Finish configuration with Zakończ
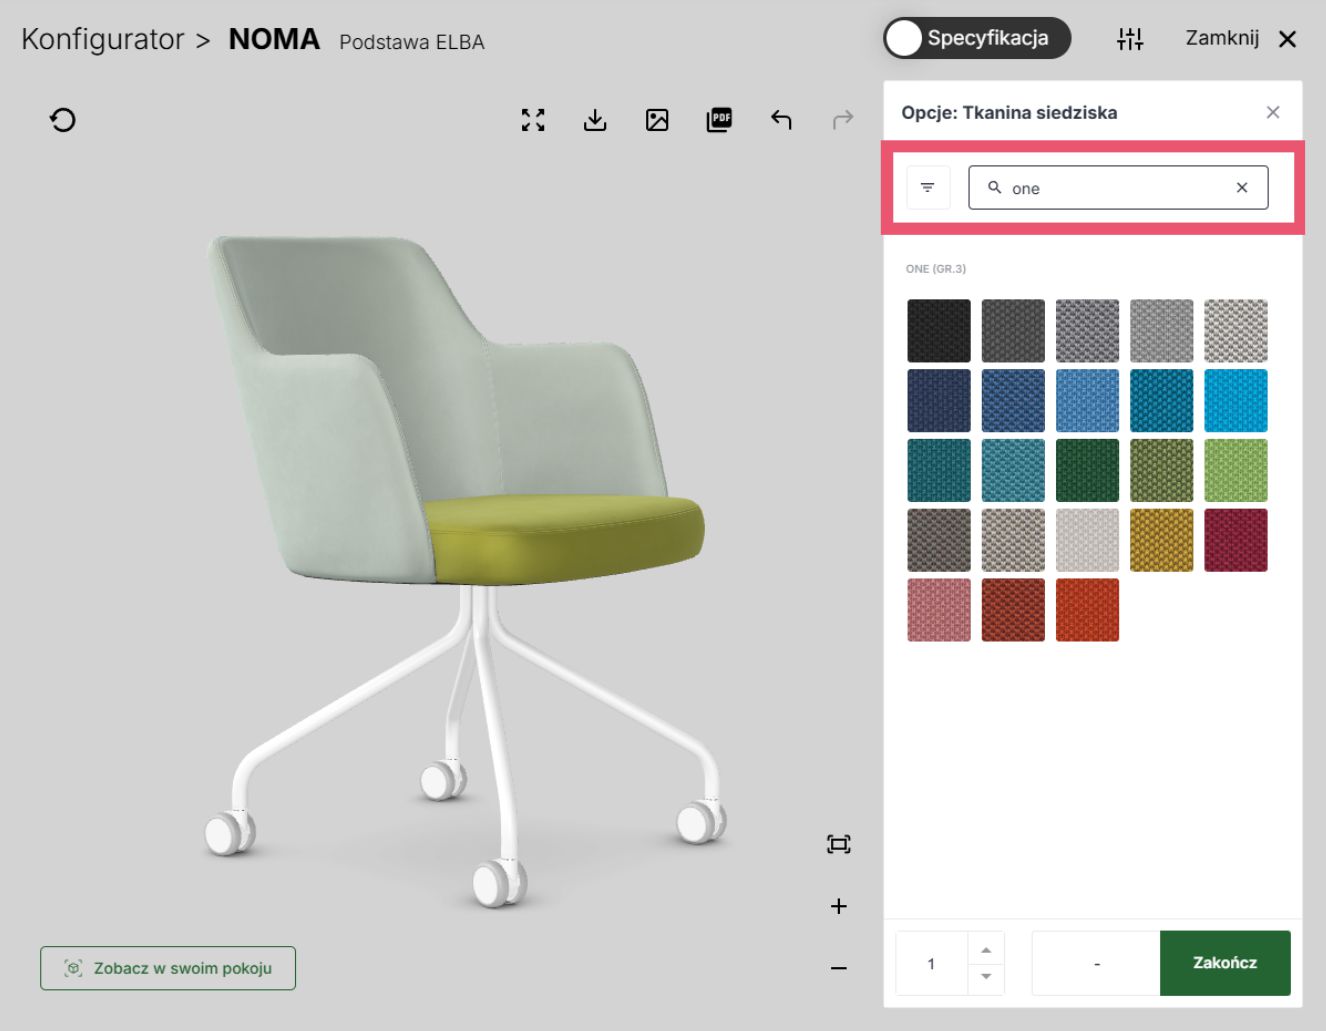This screenshot has width=1326, height=1031. (1225, 963)
